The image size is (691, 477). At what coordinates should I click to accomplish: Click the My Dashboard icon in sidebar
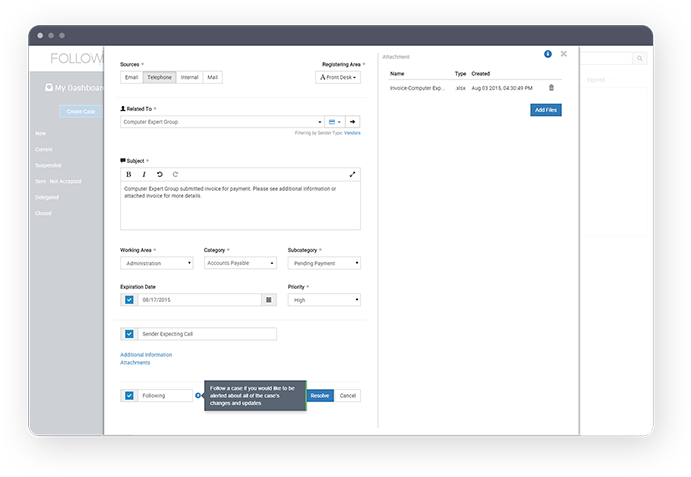tap(49, 87)
